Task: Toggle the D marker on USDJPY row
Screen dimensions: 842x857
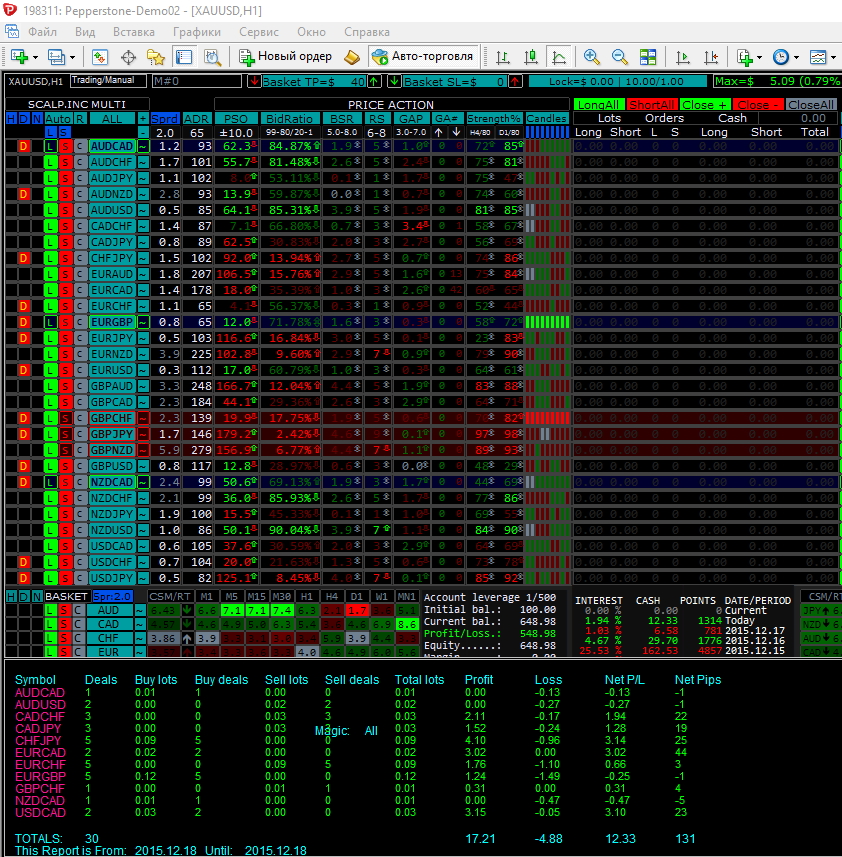Action: pyautogui.click(x=23, y=578)
